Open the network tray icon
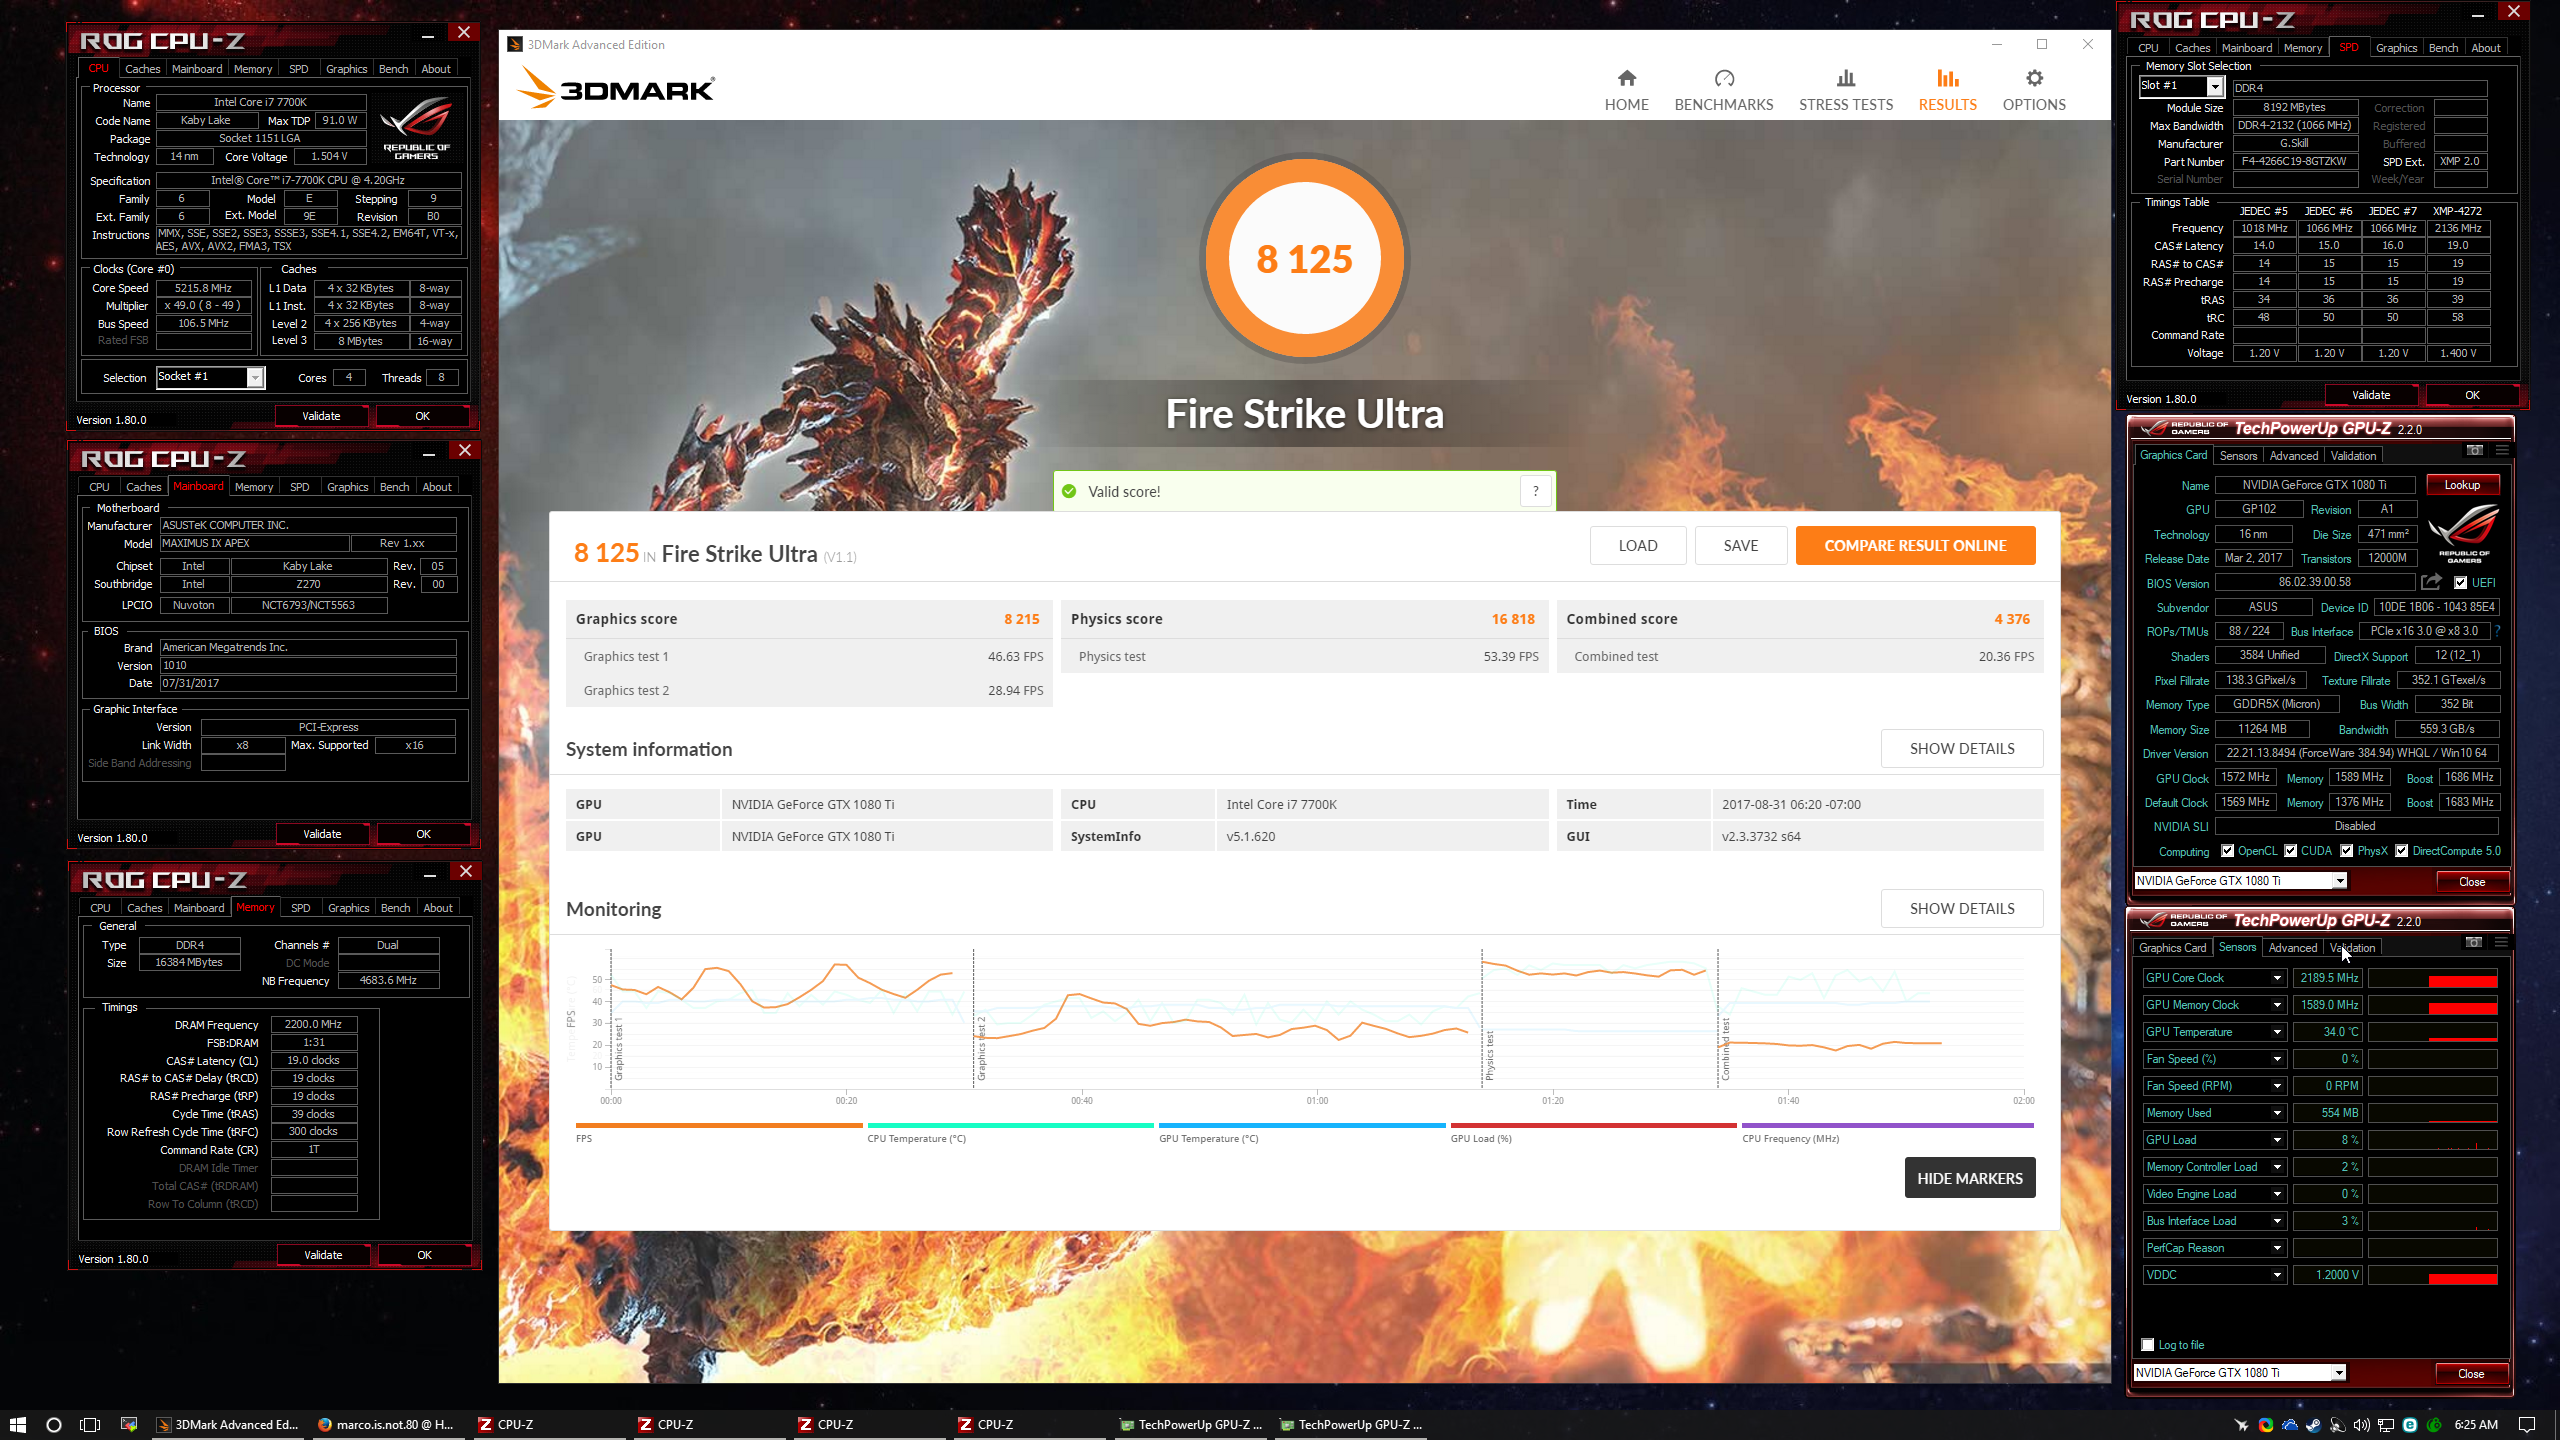Viewport: 2560px width, 1440px height. [x=2385, y=1425]
